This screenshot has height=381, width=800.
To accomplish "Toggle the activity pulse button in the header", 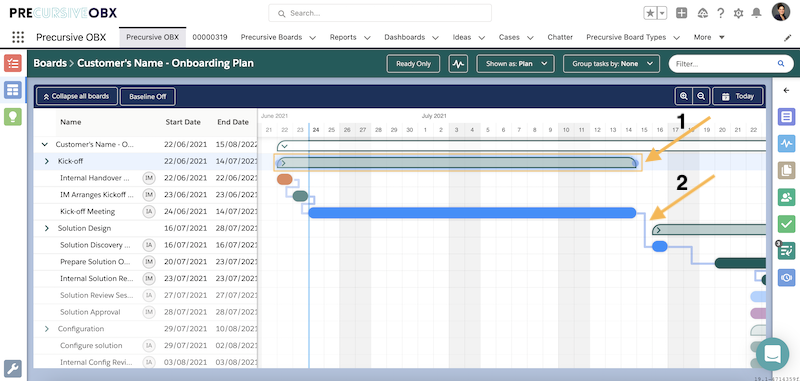I will point(458,64).
